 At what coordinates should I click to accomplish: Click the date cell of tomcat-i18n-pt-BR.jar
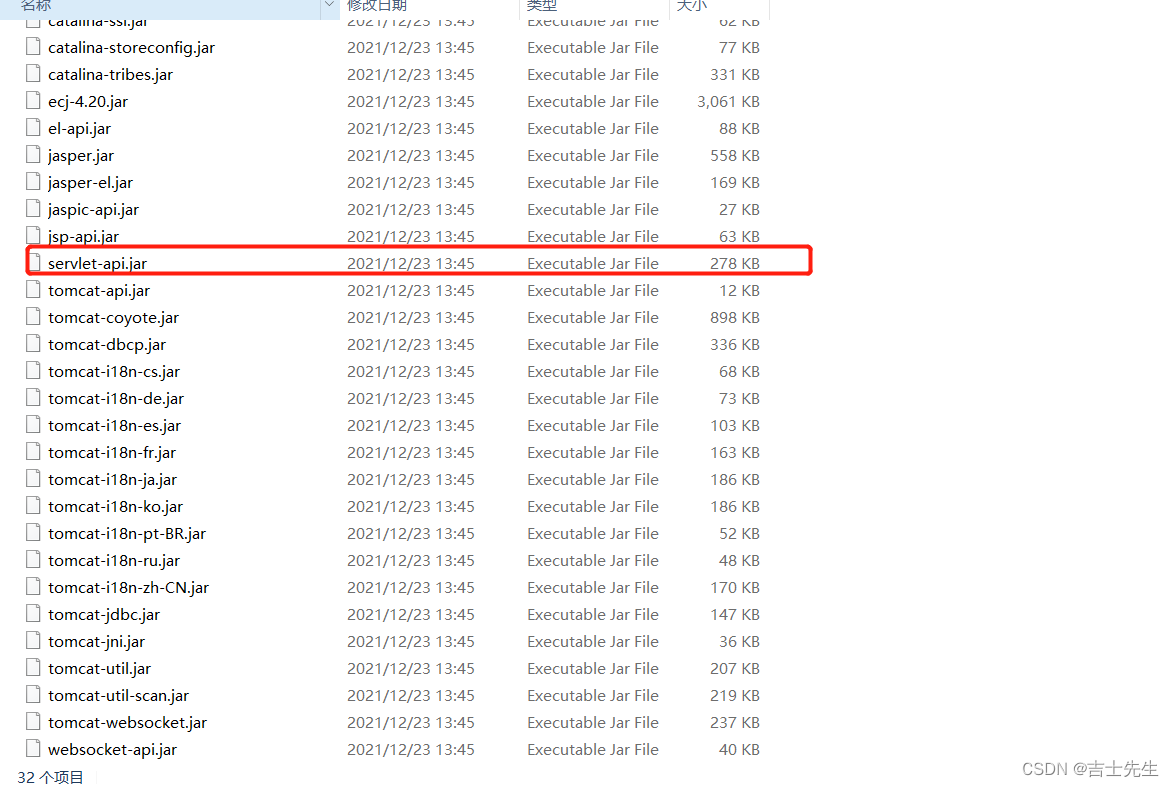[x=410, y=534]
